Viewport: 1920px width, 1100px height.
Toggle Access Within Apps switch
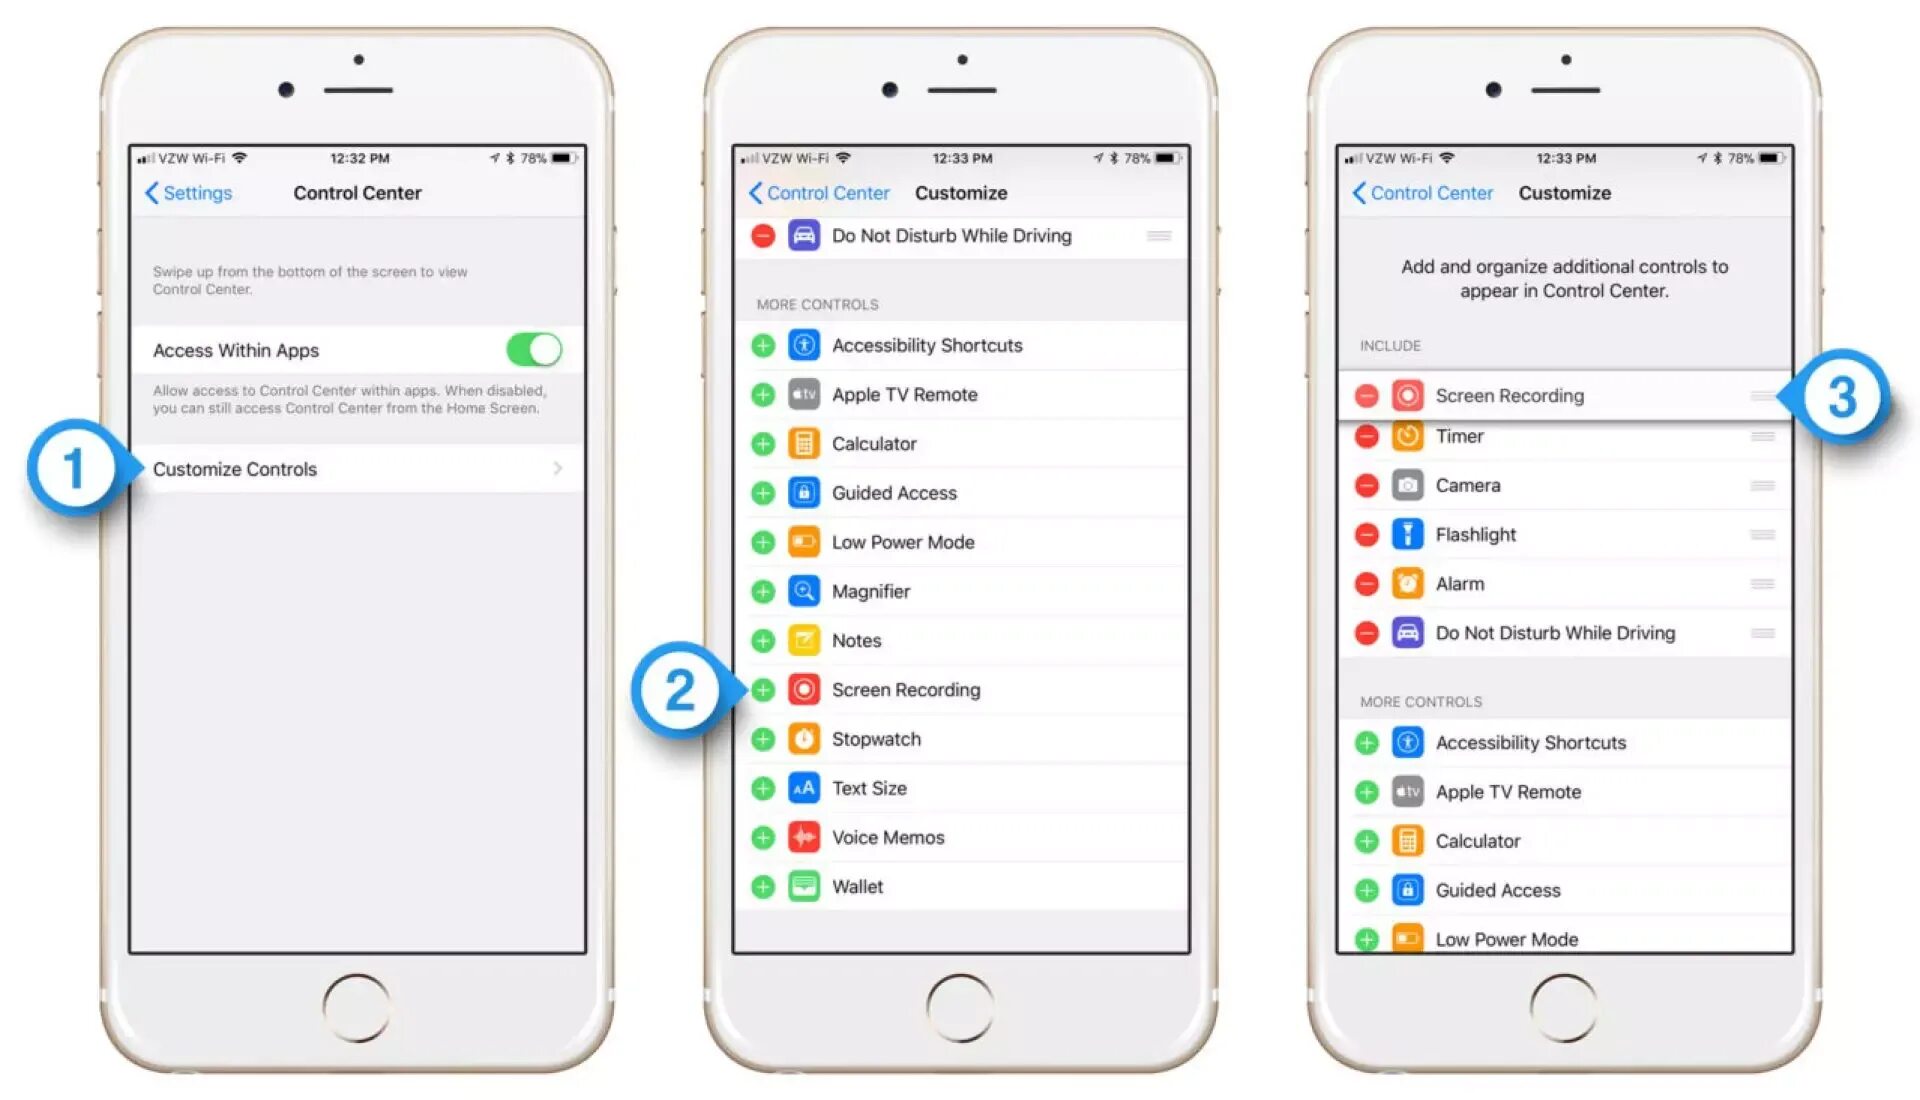tap(545, 346)
